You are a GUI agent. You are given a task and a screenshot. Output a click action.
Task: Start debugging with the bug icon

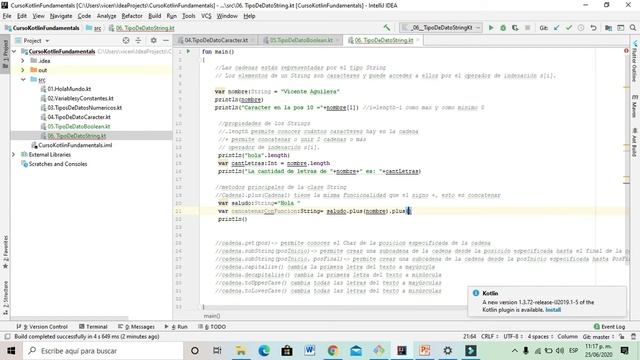pyautogui.click(x=503, y=28)
